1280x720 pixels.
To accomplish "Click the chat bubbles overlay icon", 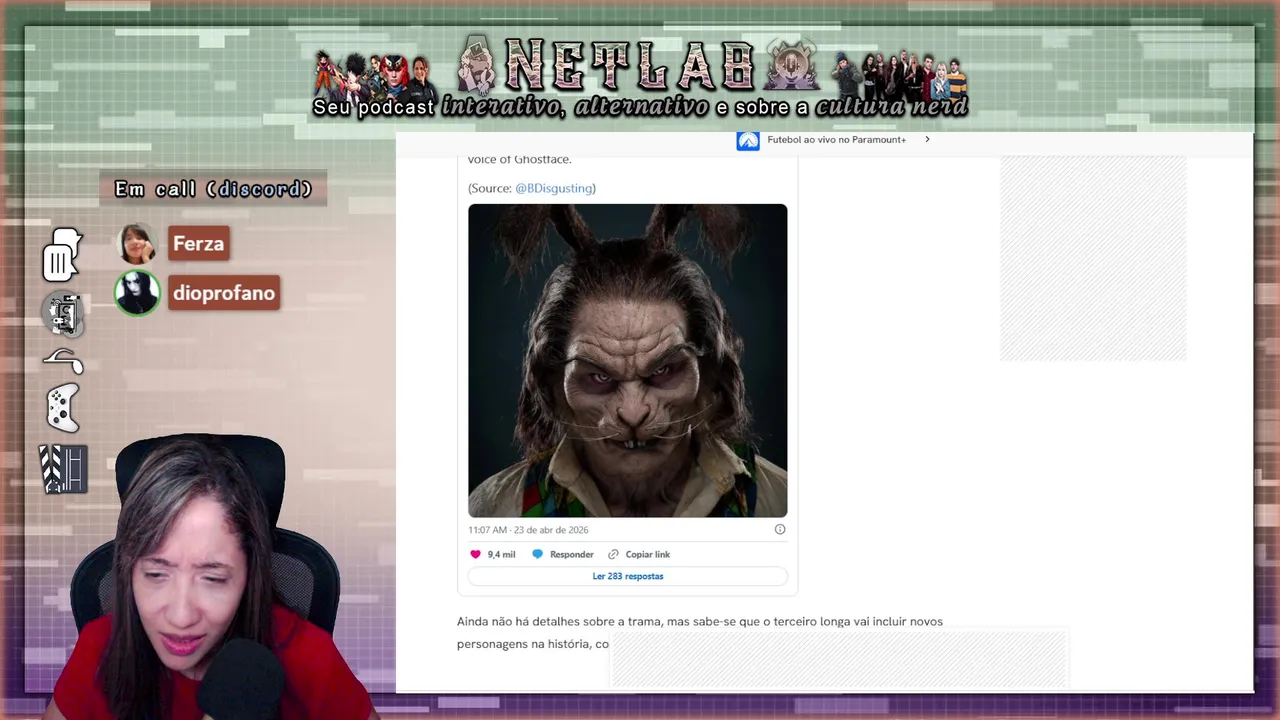I will (x=62, y=255).
